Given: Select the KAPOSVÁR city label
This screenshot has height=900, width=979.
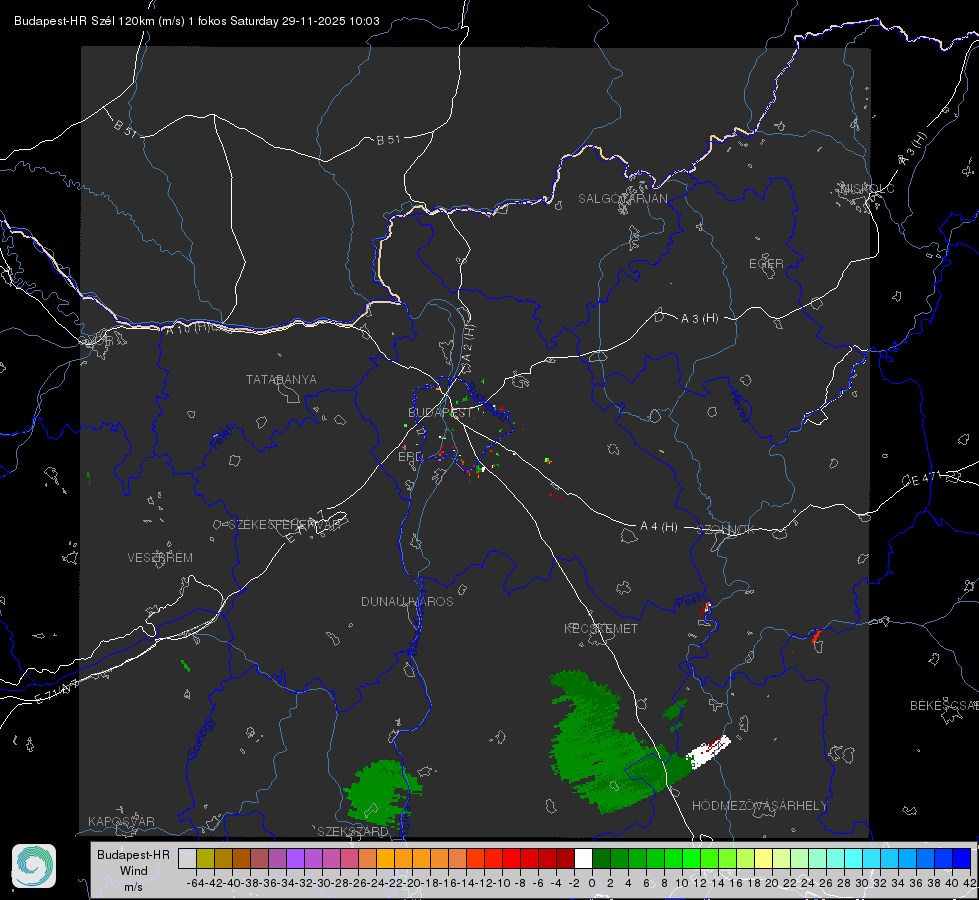Looking at the screenshot, I should tap(121, 821).
